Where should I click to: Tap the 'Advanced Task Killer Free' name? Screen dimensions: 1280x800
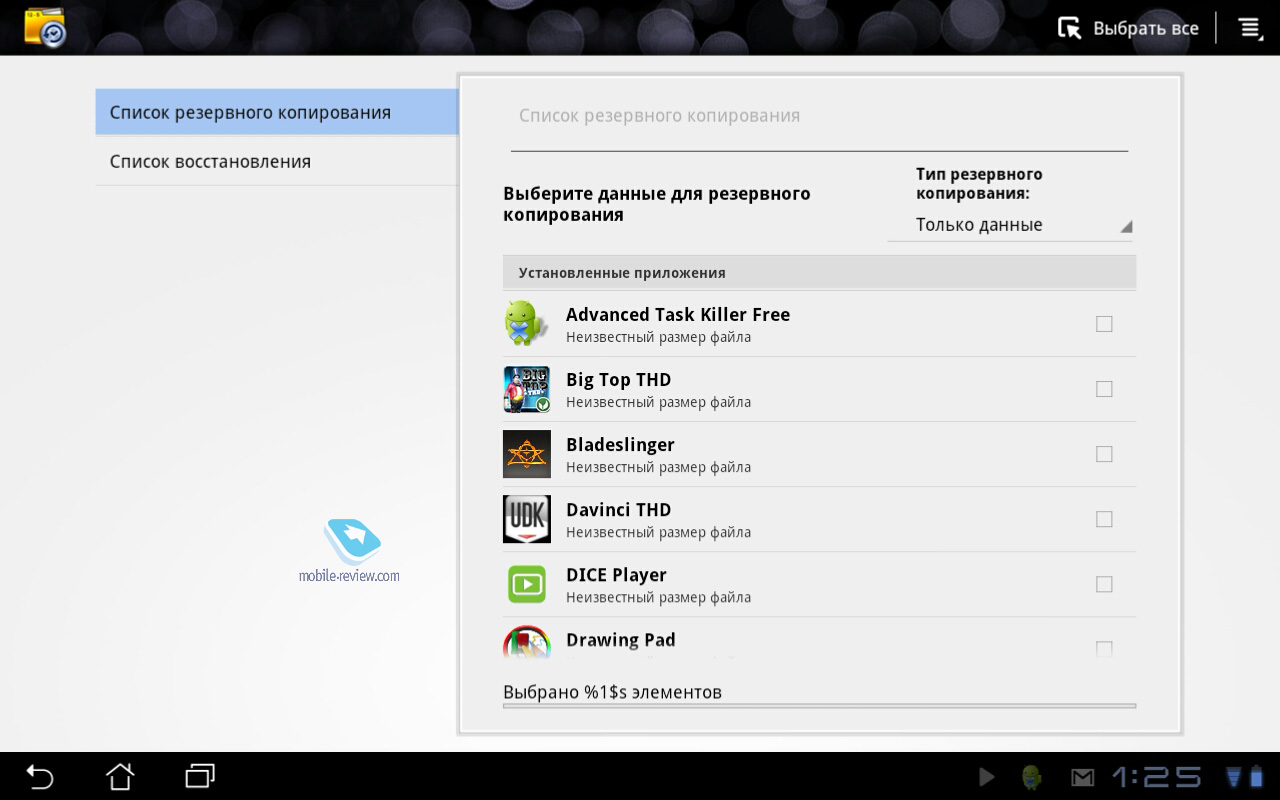pyautogui.click(x=678, y=314)
